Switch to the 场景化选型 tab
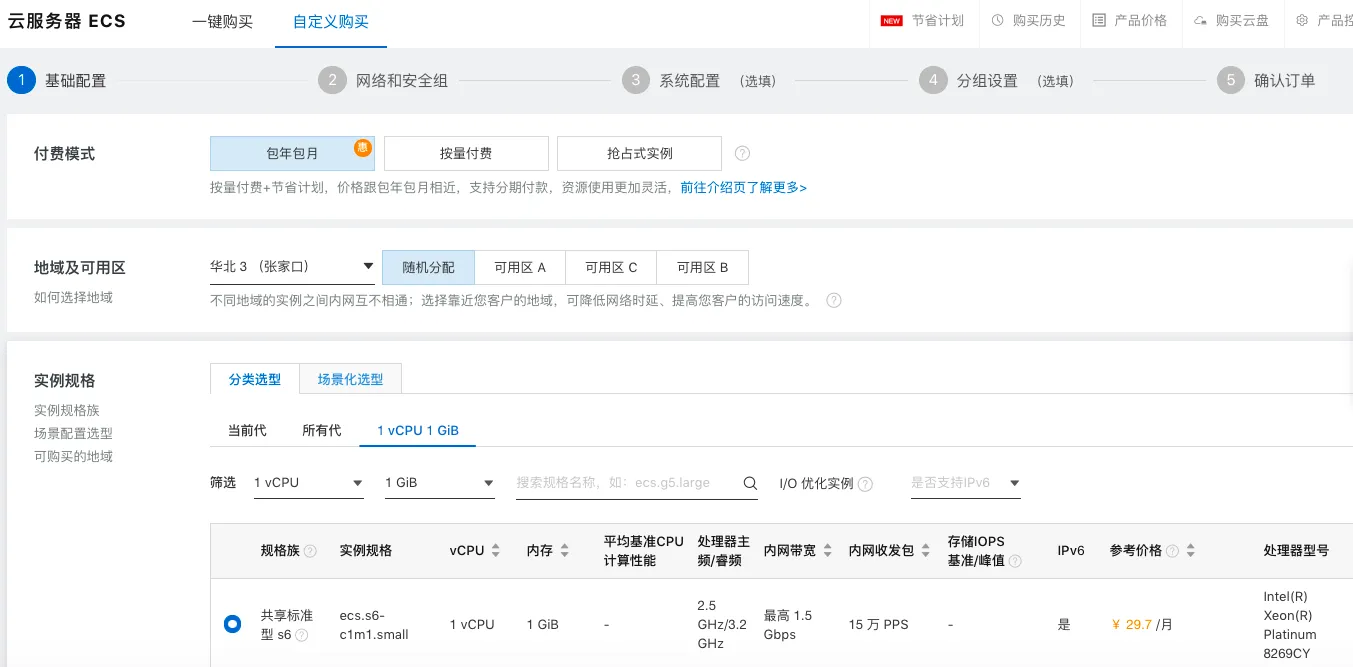 pyautogui.click(x=350, y=378)
